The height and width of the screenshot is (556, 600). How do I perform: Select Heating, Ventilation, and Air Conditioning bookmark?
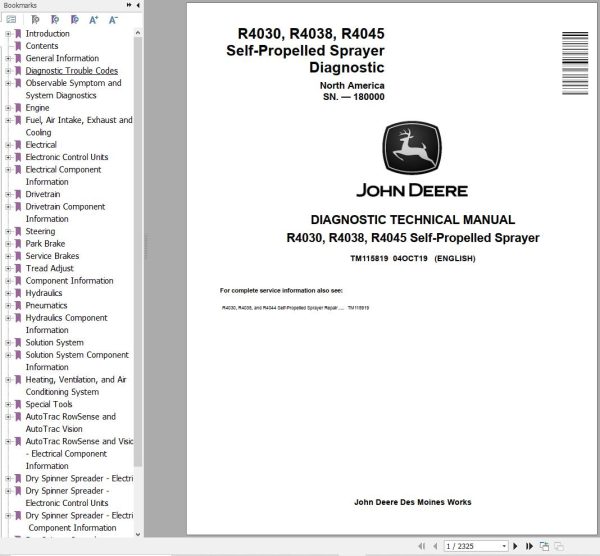pos(76,386)
